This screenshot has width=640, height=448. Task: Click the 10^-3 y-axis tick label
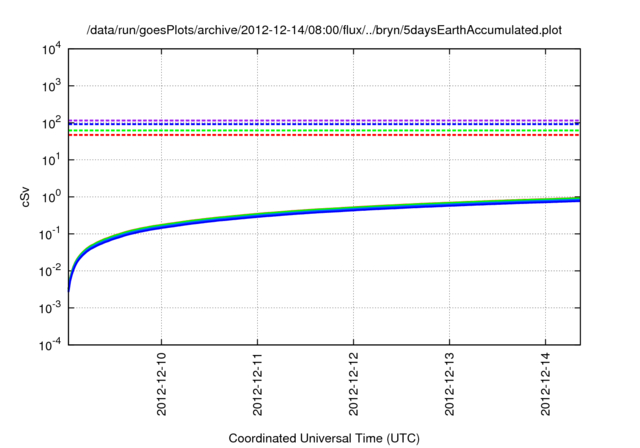tap(48, 307)
